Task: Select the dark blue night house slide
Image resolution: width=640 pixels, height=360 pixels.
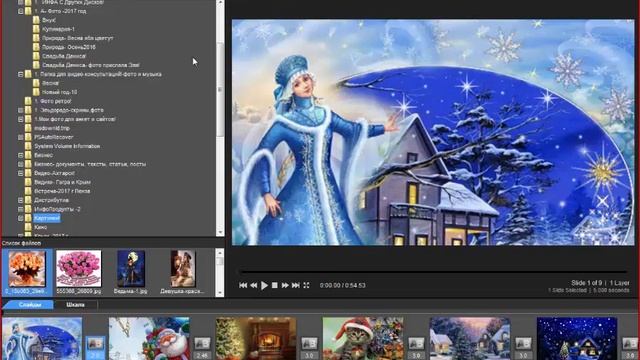Action: [577, 339]
